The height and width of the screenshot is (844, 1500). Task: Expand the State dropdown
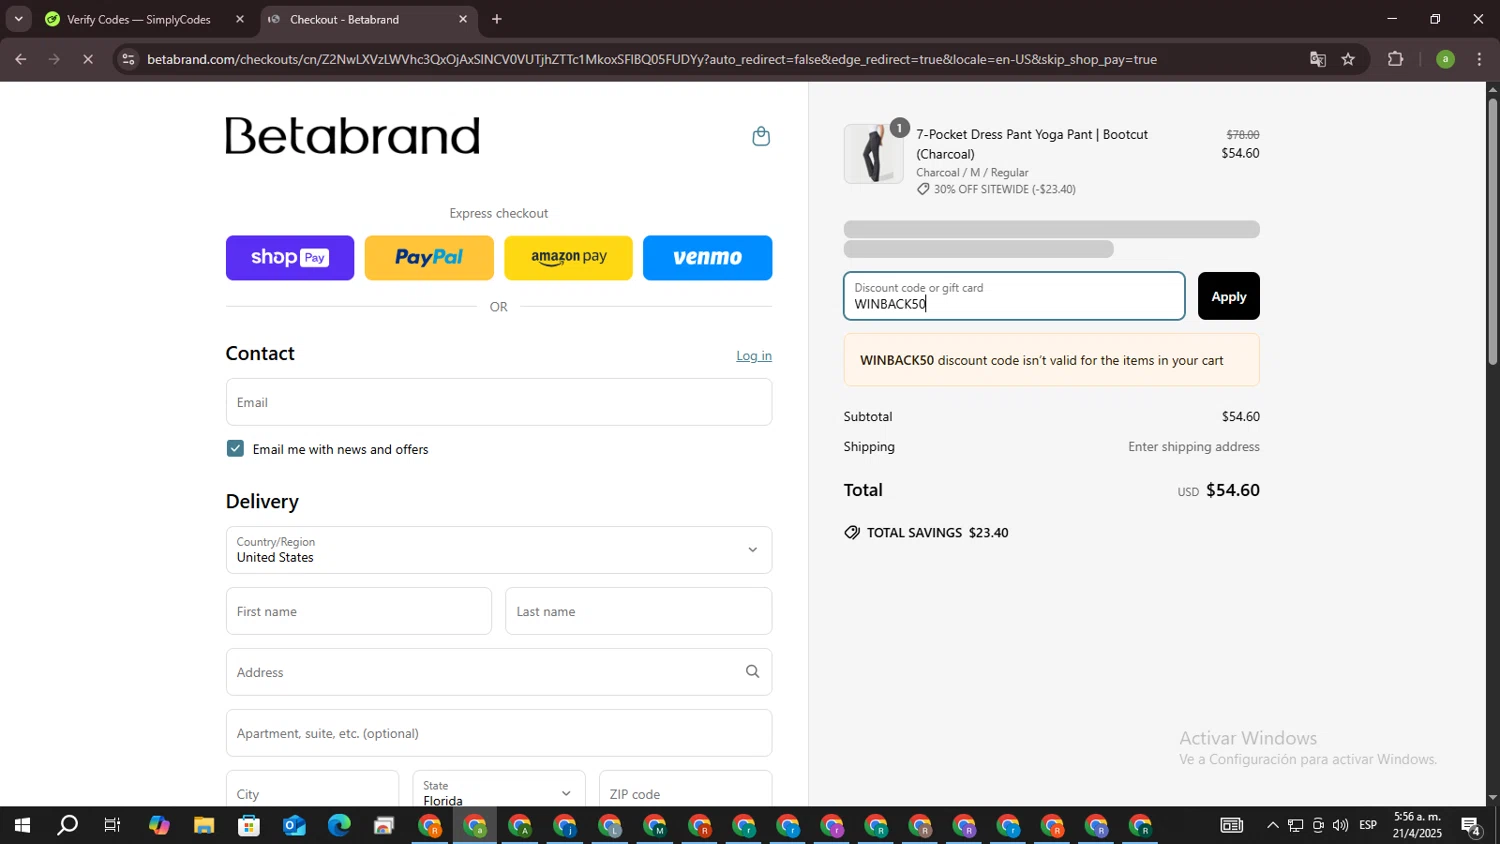pos(499,789)
